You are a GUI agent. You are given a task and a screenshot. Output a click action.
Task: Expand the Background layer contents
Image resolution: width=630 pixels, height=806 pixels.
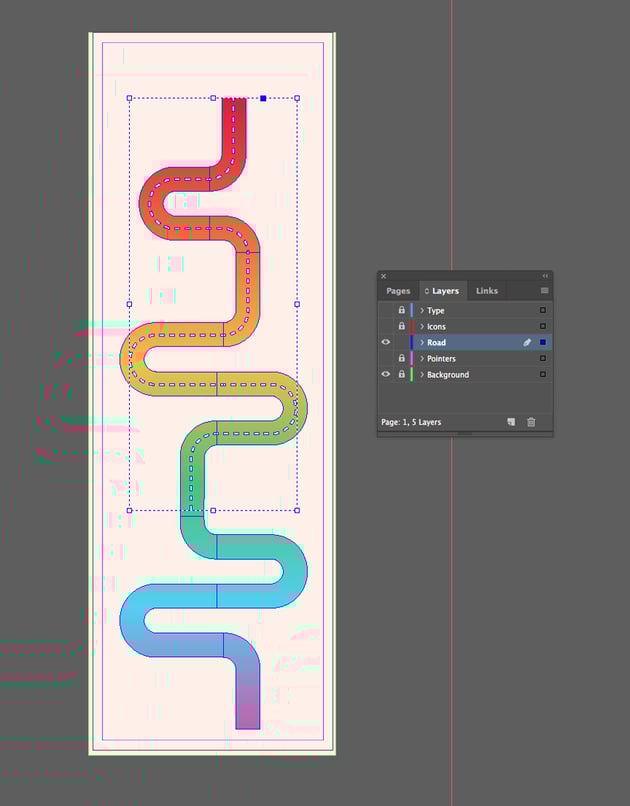click(422, 374)
